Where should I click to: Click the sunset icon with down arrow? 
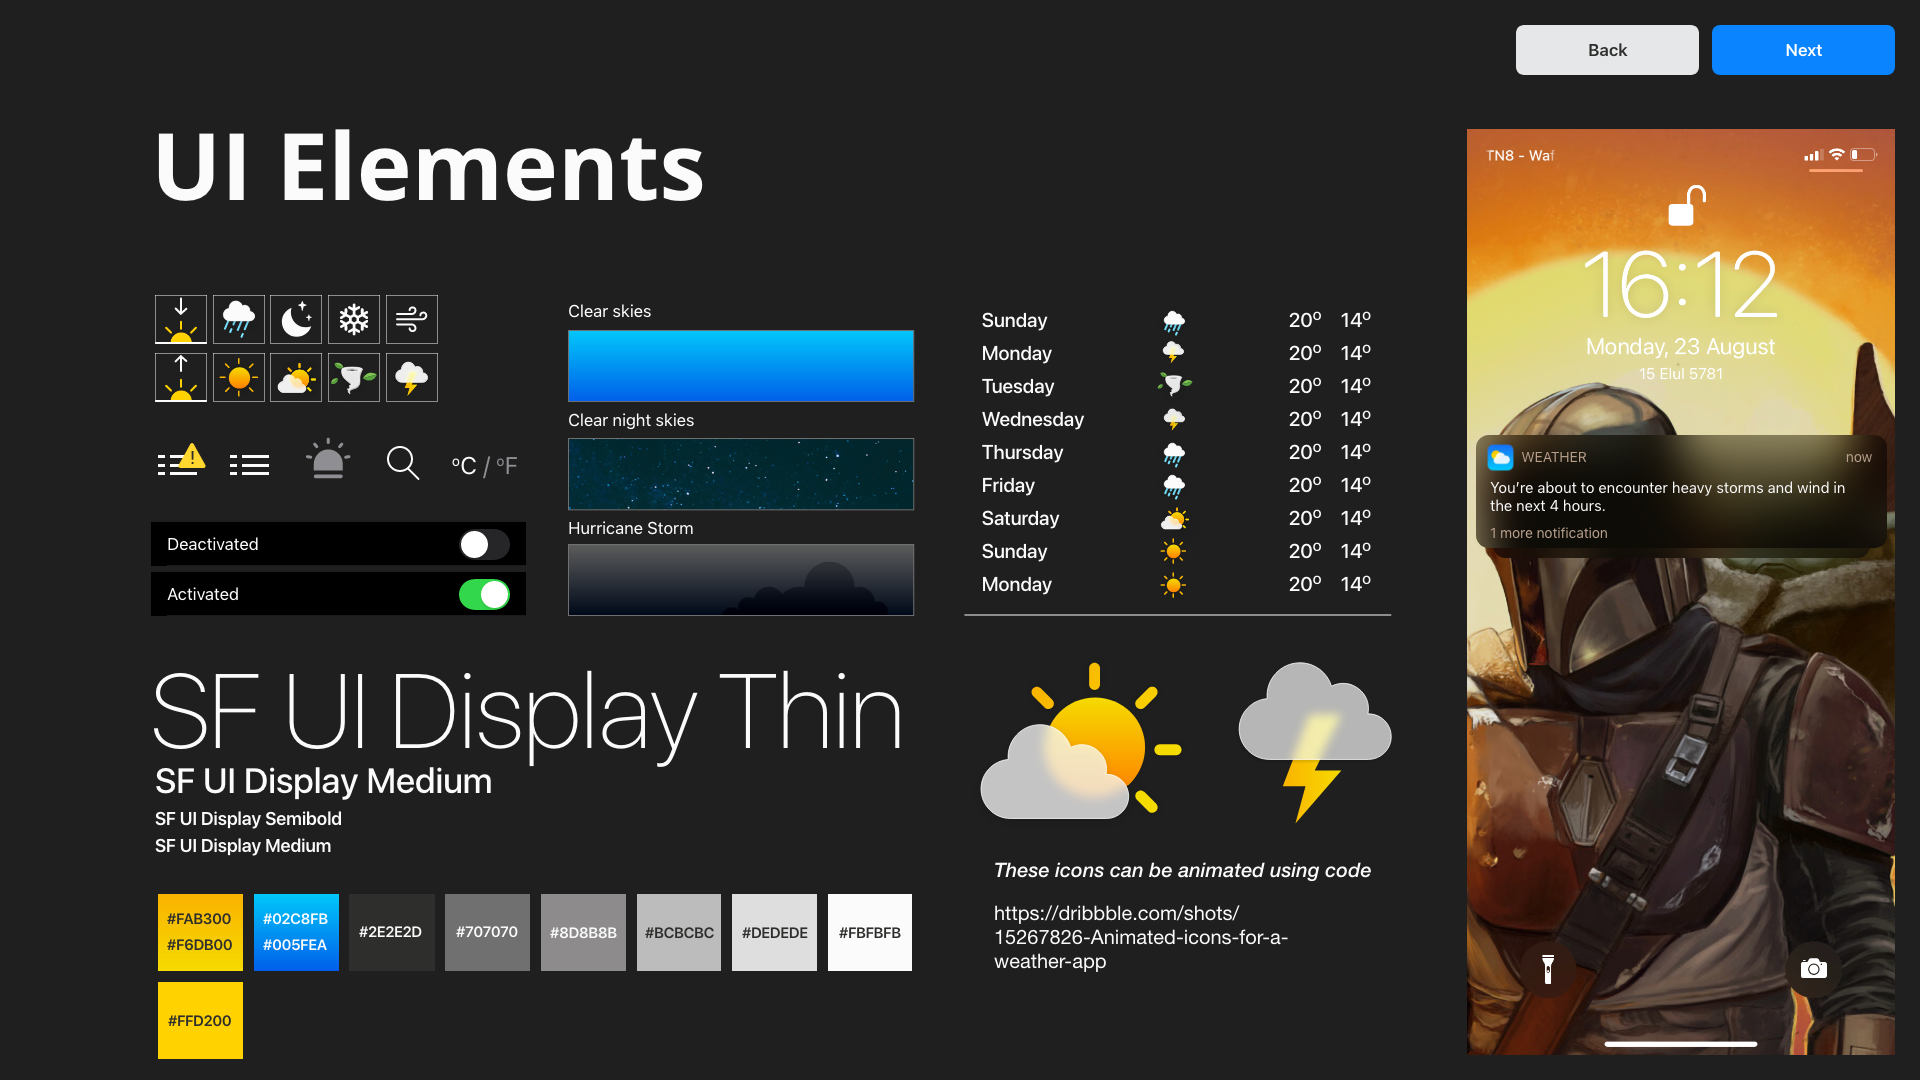[x=181, y=320]
